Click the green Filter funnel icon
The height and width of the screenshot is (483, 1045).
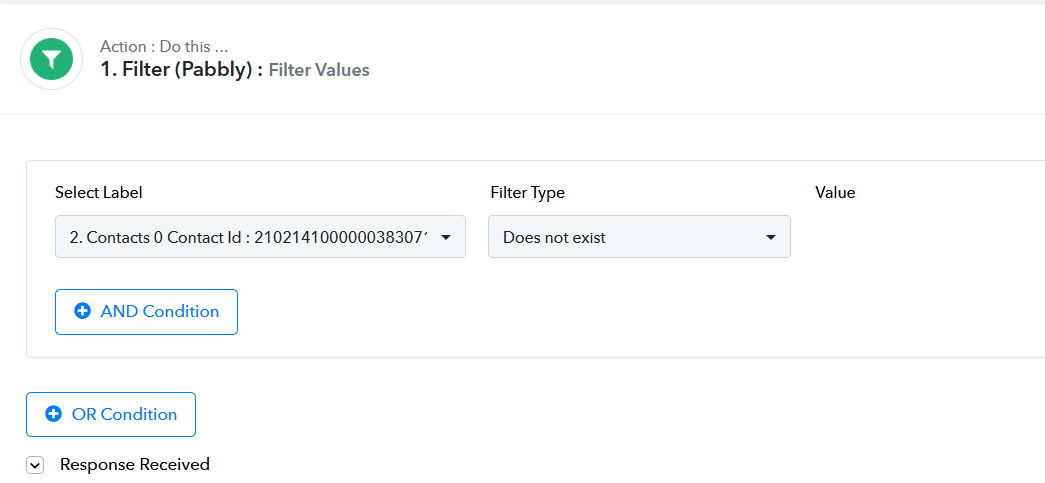tap(52, 59)
